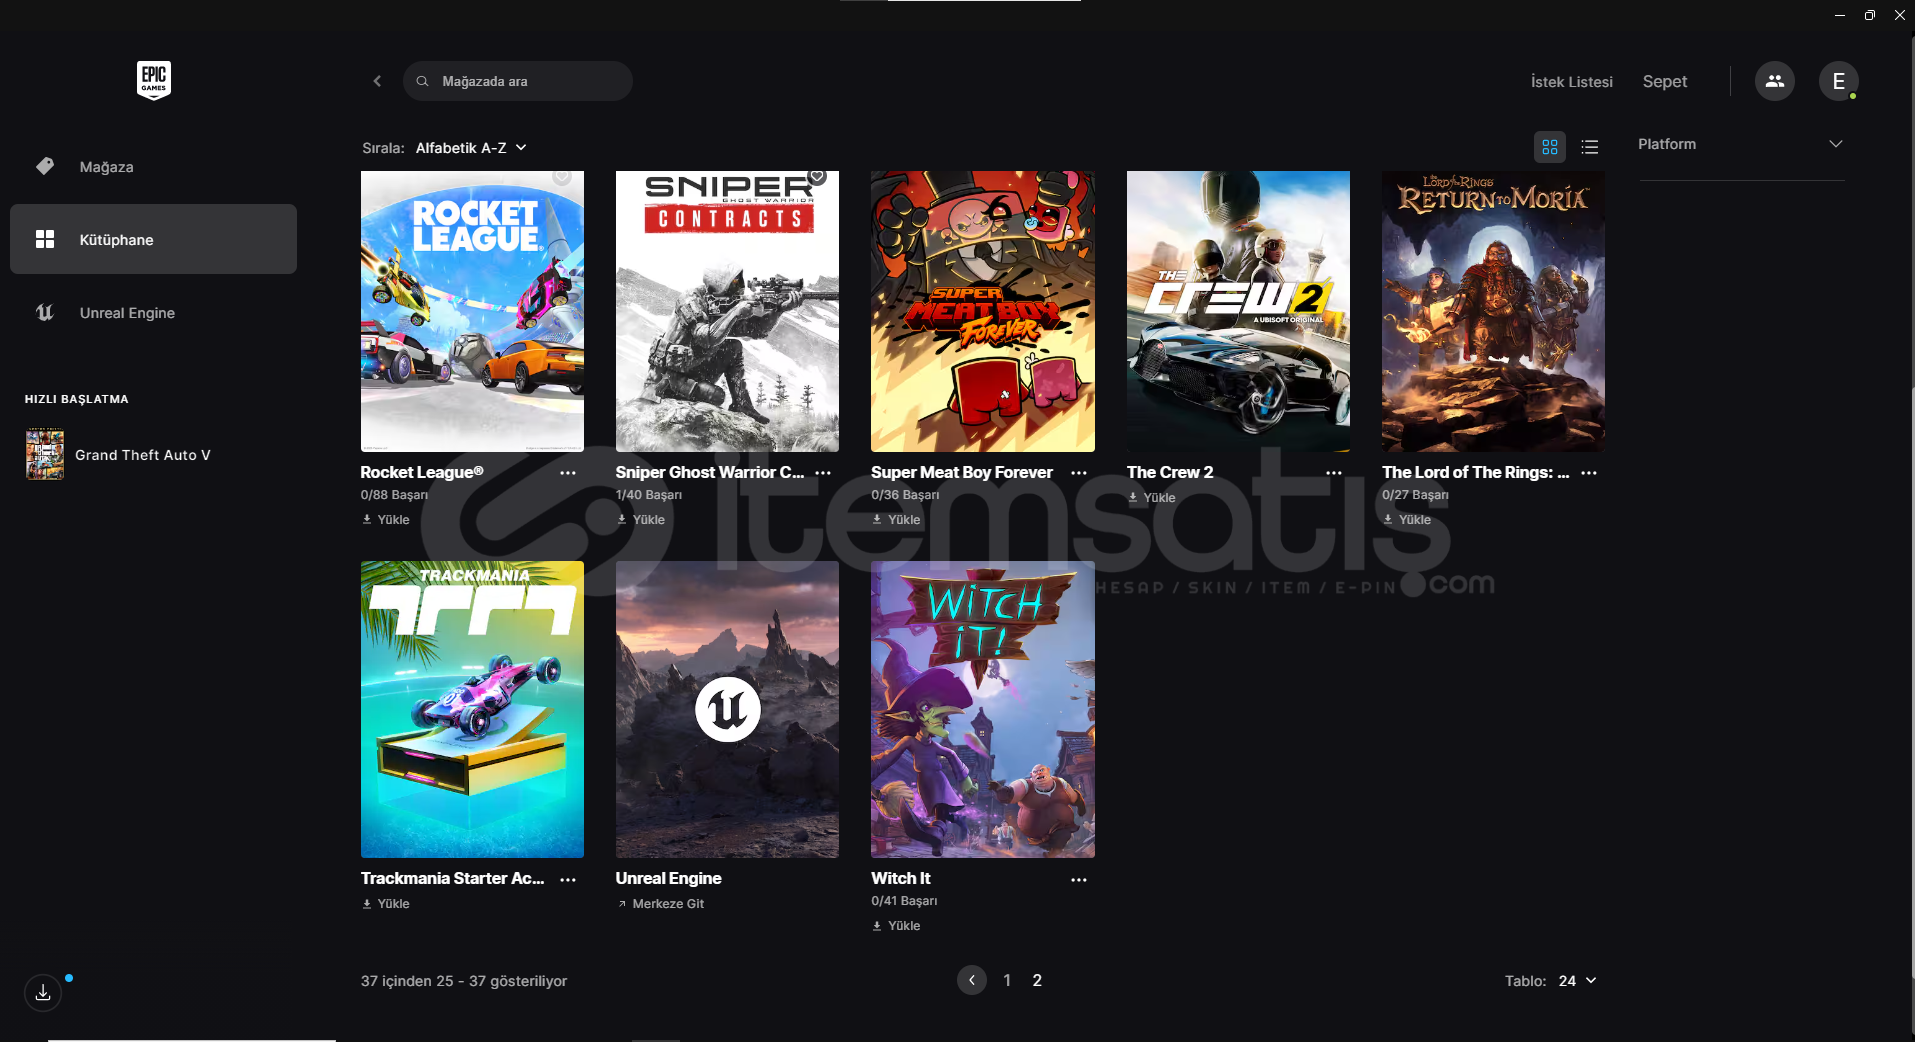The width and height of the screenshot is (1915, 1042).
Task: Click 1/40 Başarı achievements text
Action: click(x=649, y=495)
